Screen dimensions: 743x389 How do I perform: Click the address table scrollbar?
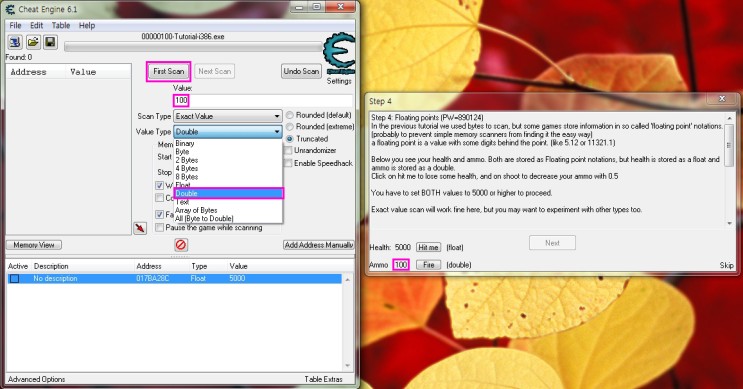(348, 323)
